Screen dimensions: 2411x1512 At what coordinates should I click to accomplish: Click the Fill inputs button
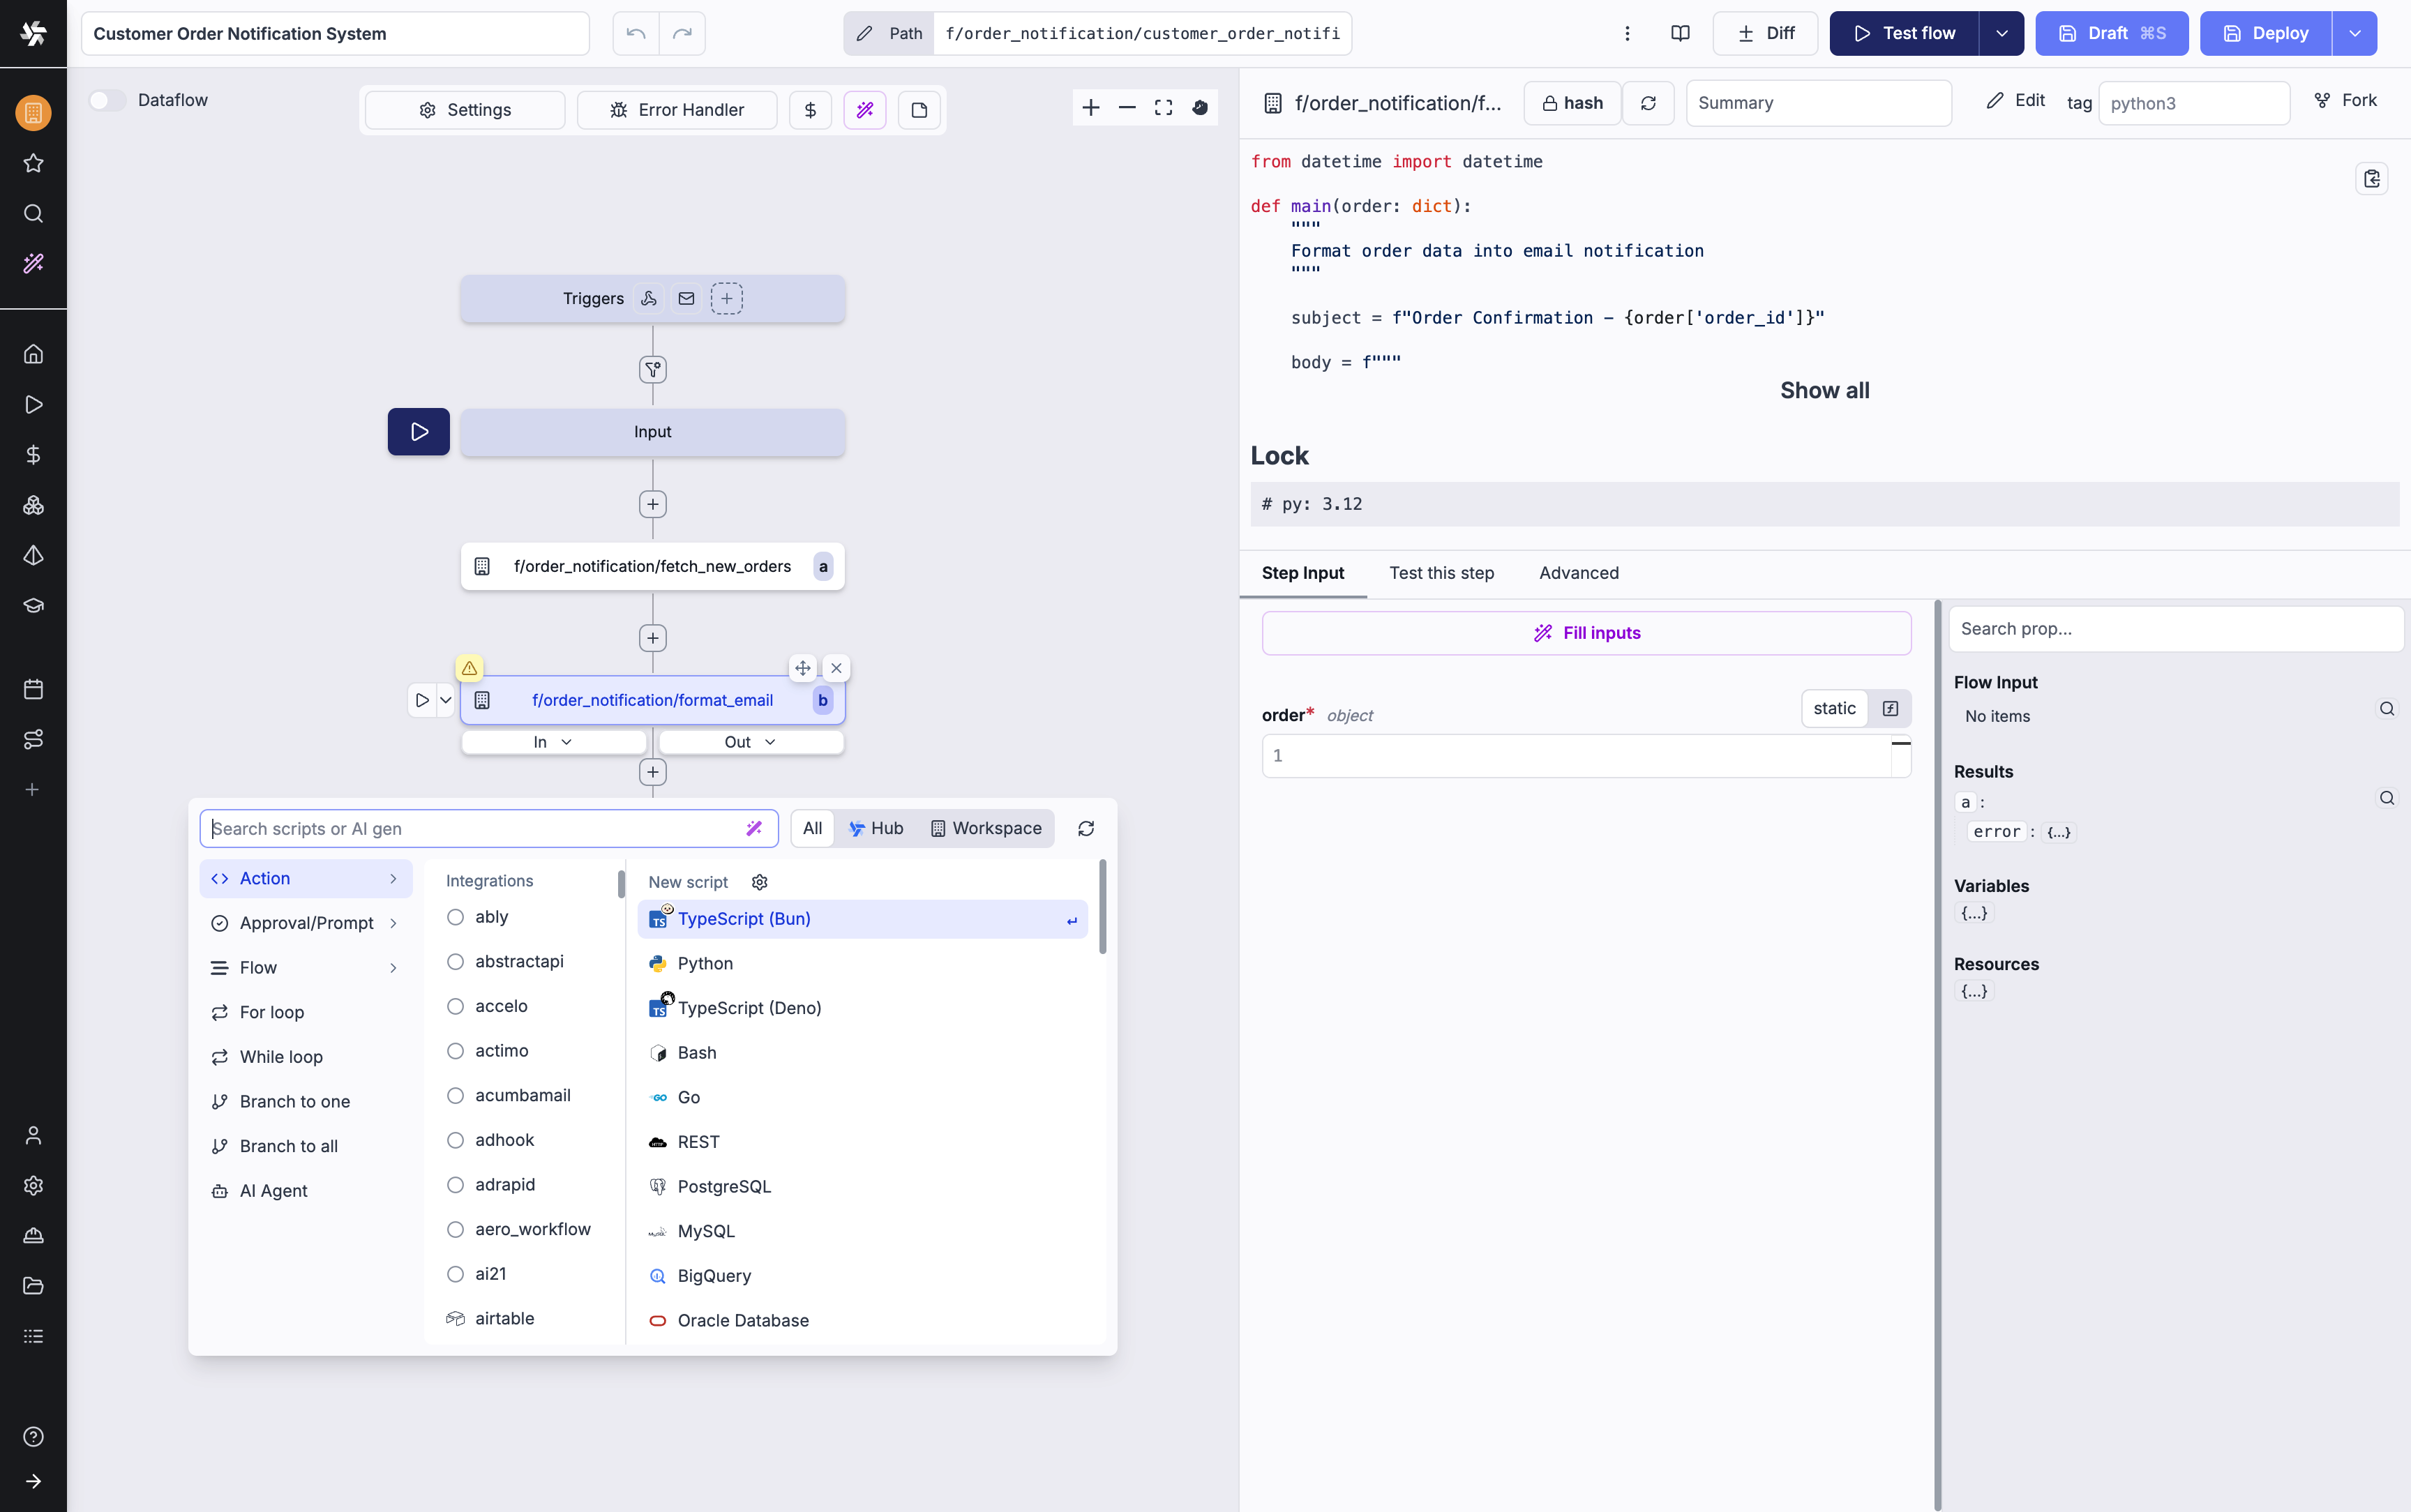(x=1586, y=633)
